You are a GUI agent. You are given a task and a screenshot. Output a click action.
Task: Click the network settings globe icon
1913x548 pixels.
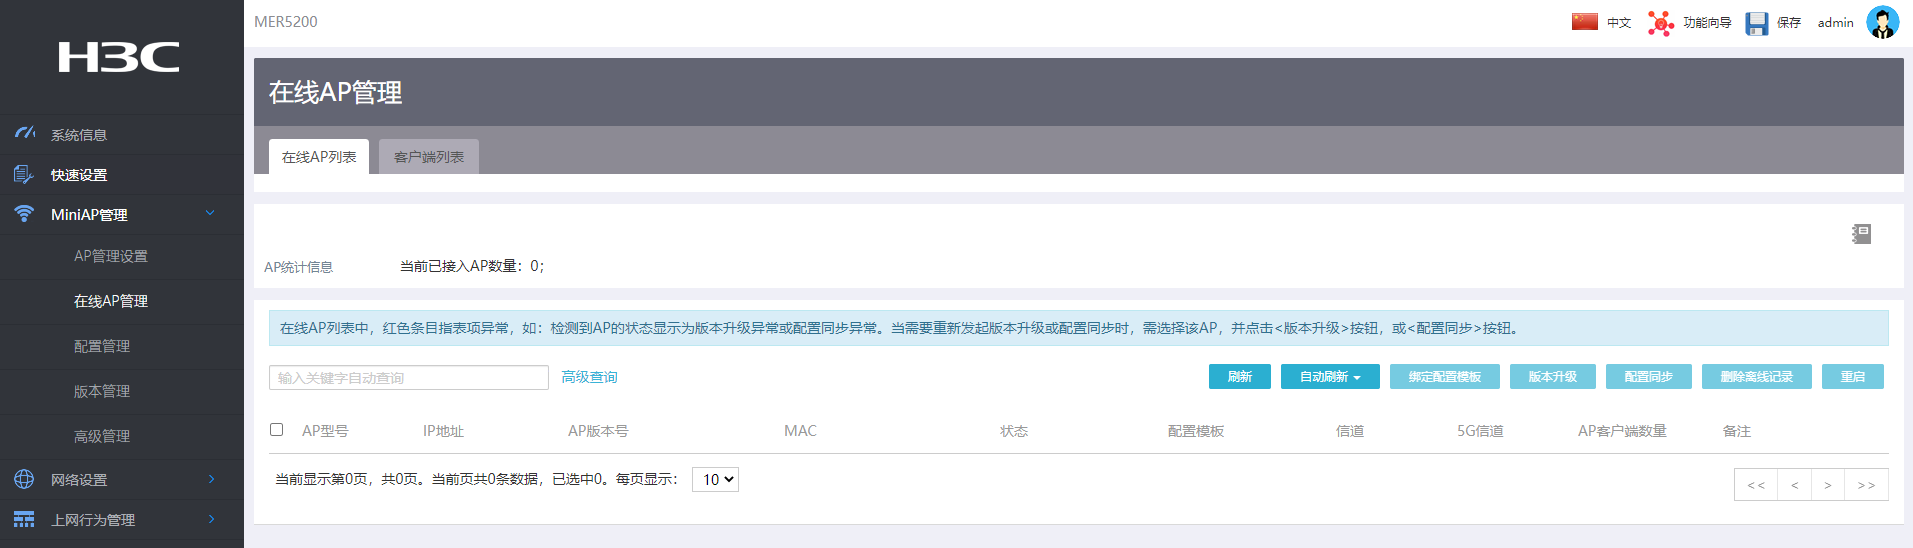point(24,479)
